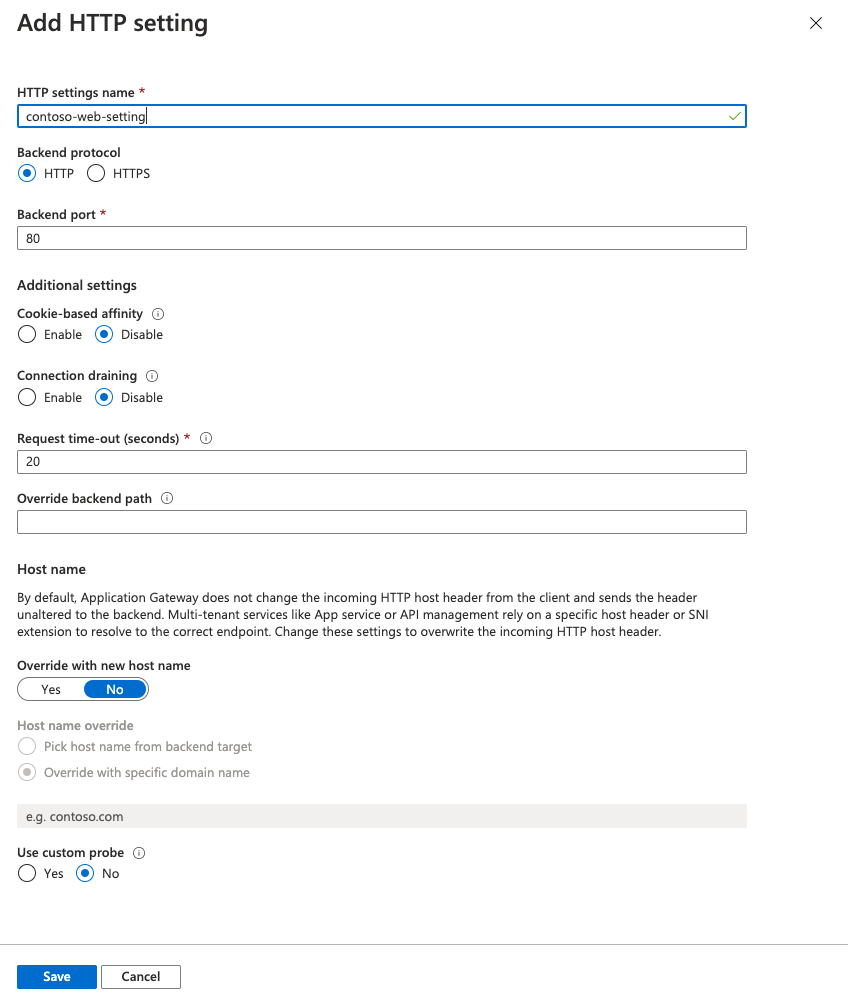
Task: View the Request time-out info tooltip
Action: (206, 437)
